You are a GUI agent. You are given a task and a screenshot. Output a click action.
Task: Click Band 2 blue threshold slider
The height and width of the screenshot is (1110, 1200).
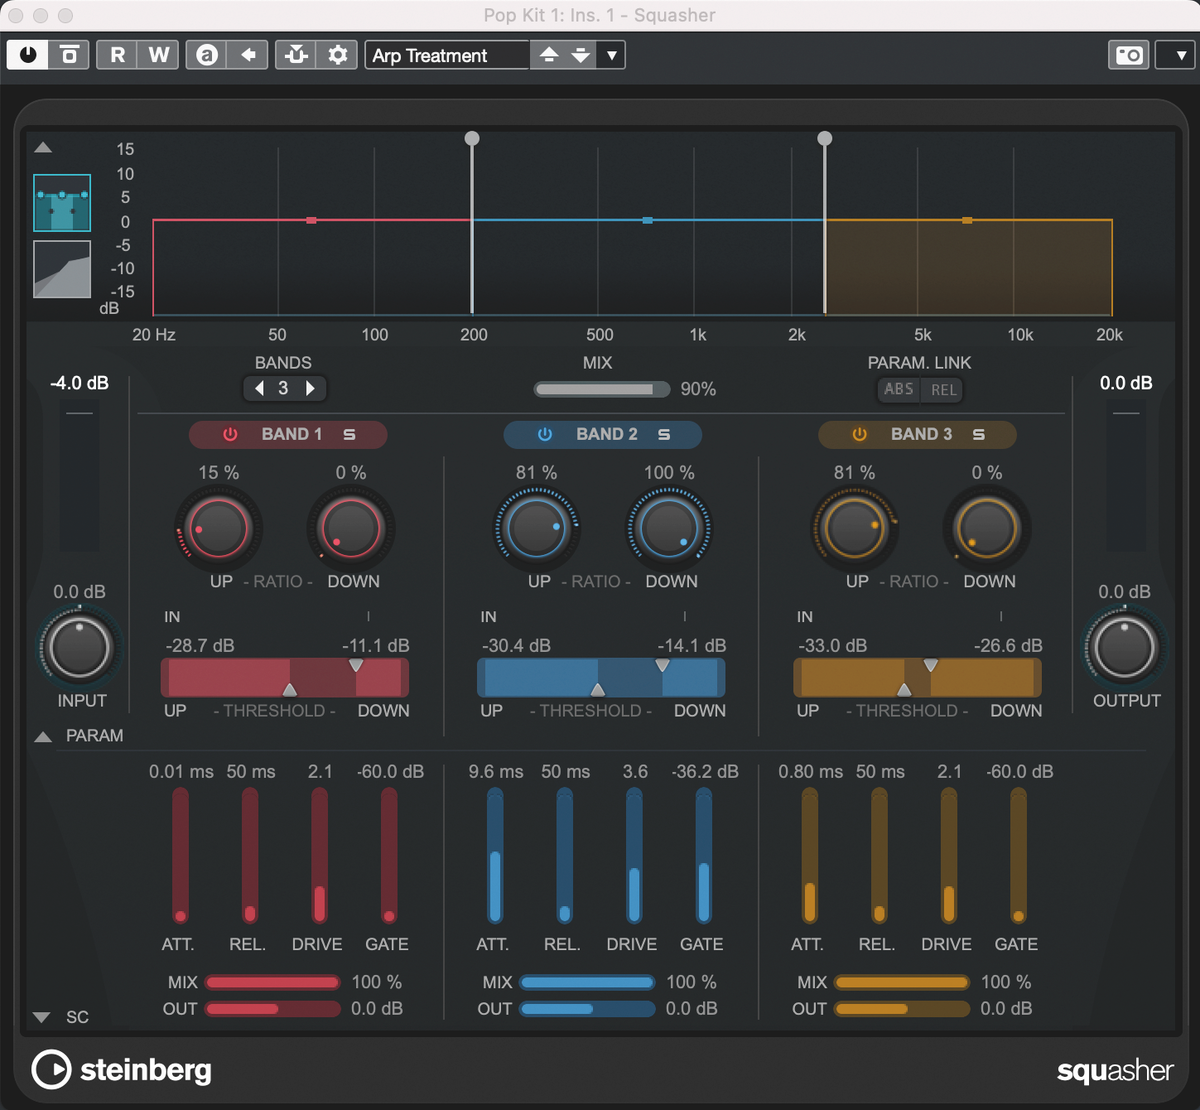pyautogui.click(x=601, y=677)
